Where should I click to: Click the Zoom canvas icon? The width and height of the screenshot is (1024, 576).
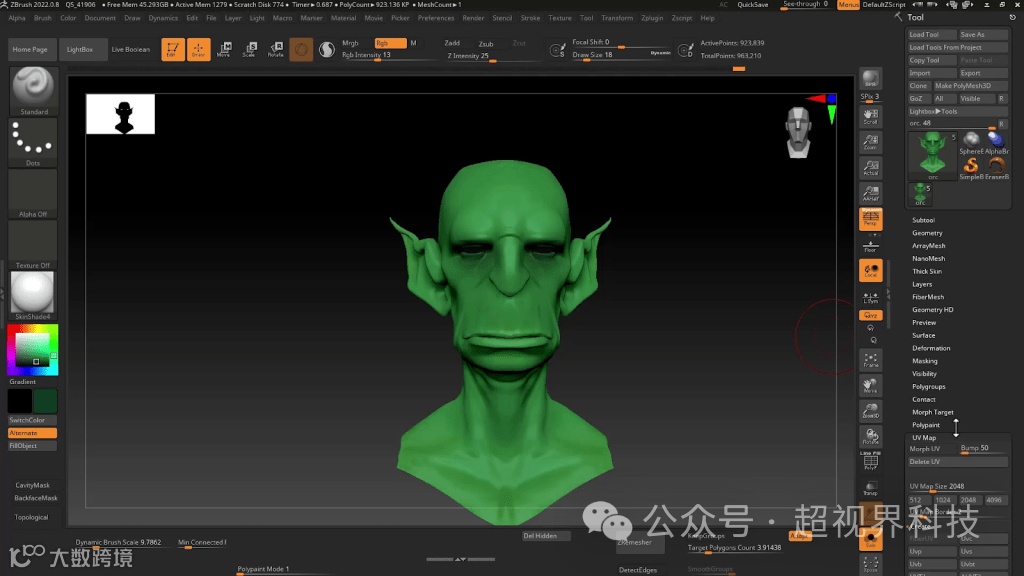pos(871,142)
